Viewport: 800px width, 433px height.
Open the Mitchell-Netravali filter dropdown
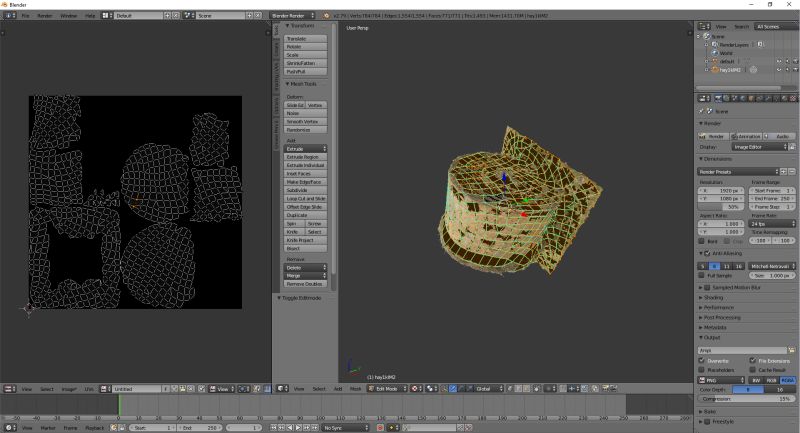772,266
